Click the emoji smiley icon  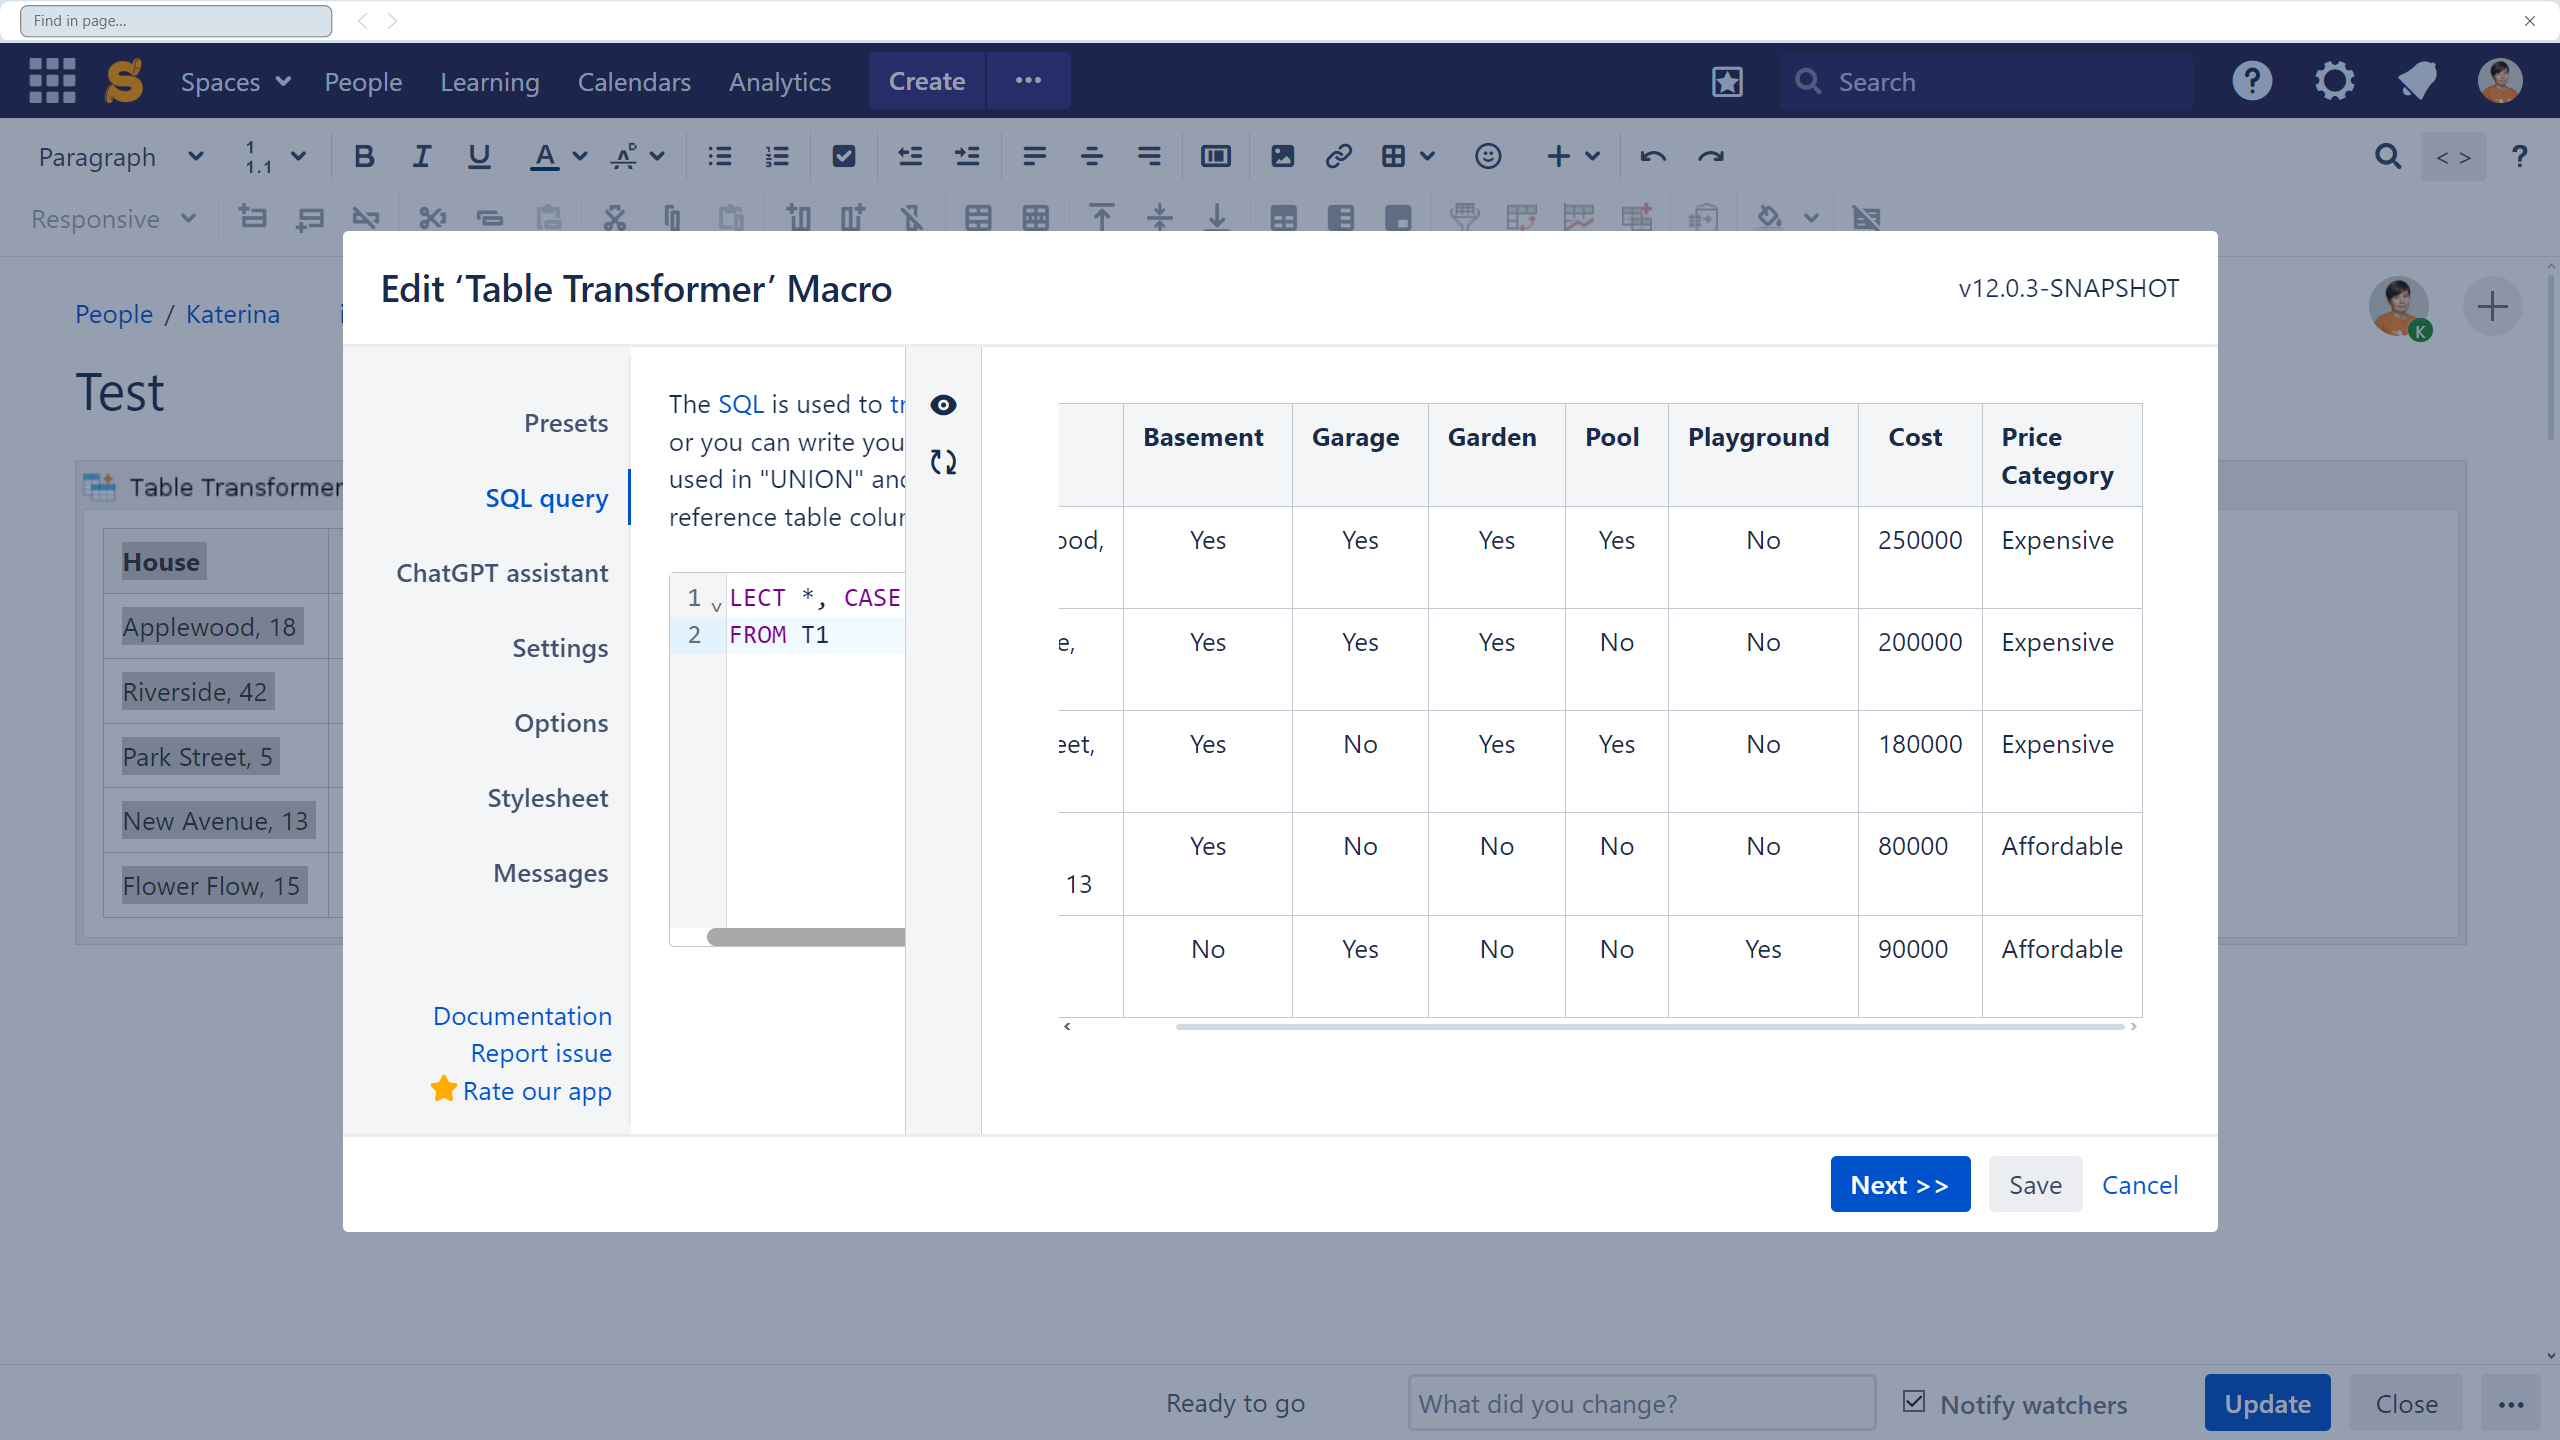click(x=1487, y=157)
